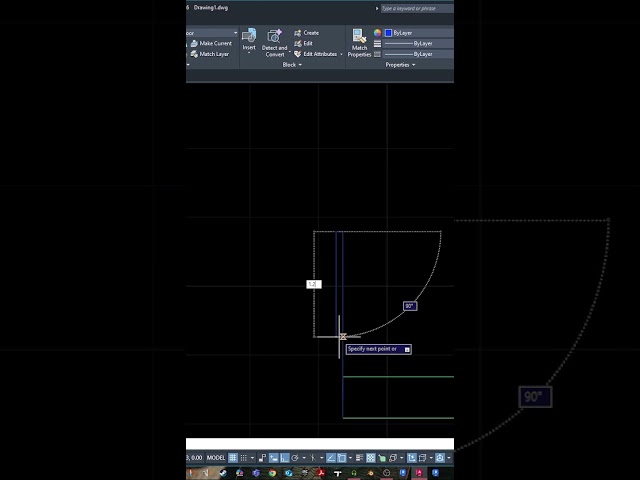Click the Gizmo status bar icon

pyautogui.click(x=440, y=458)
